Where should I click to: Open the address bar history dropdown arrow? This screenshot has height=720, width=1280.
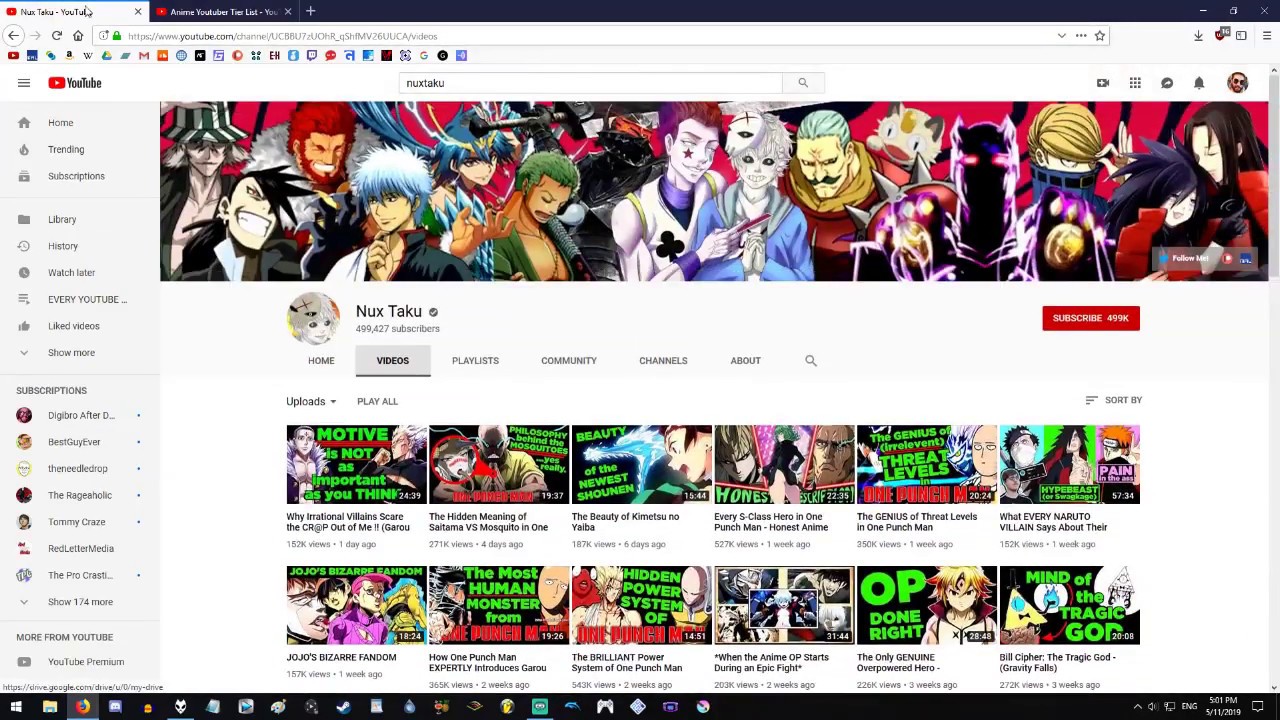click(x=1061, y=36)
